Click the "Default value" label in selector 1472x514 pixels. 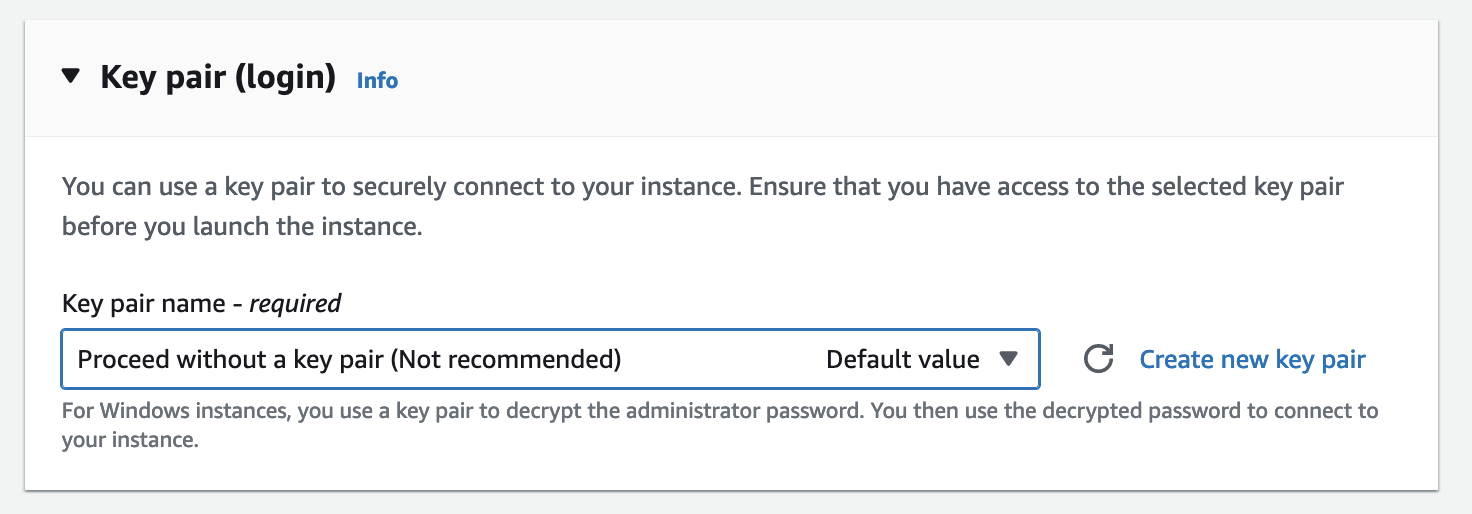902,359
